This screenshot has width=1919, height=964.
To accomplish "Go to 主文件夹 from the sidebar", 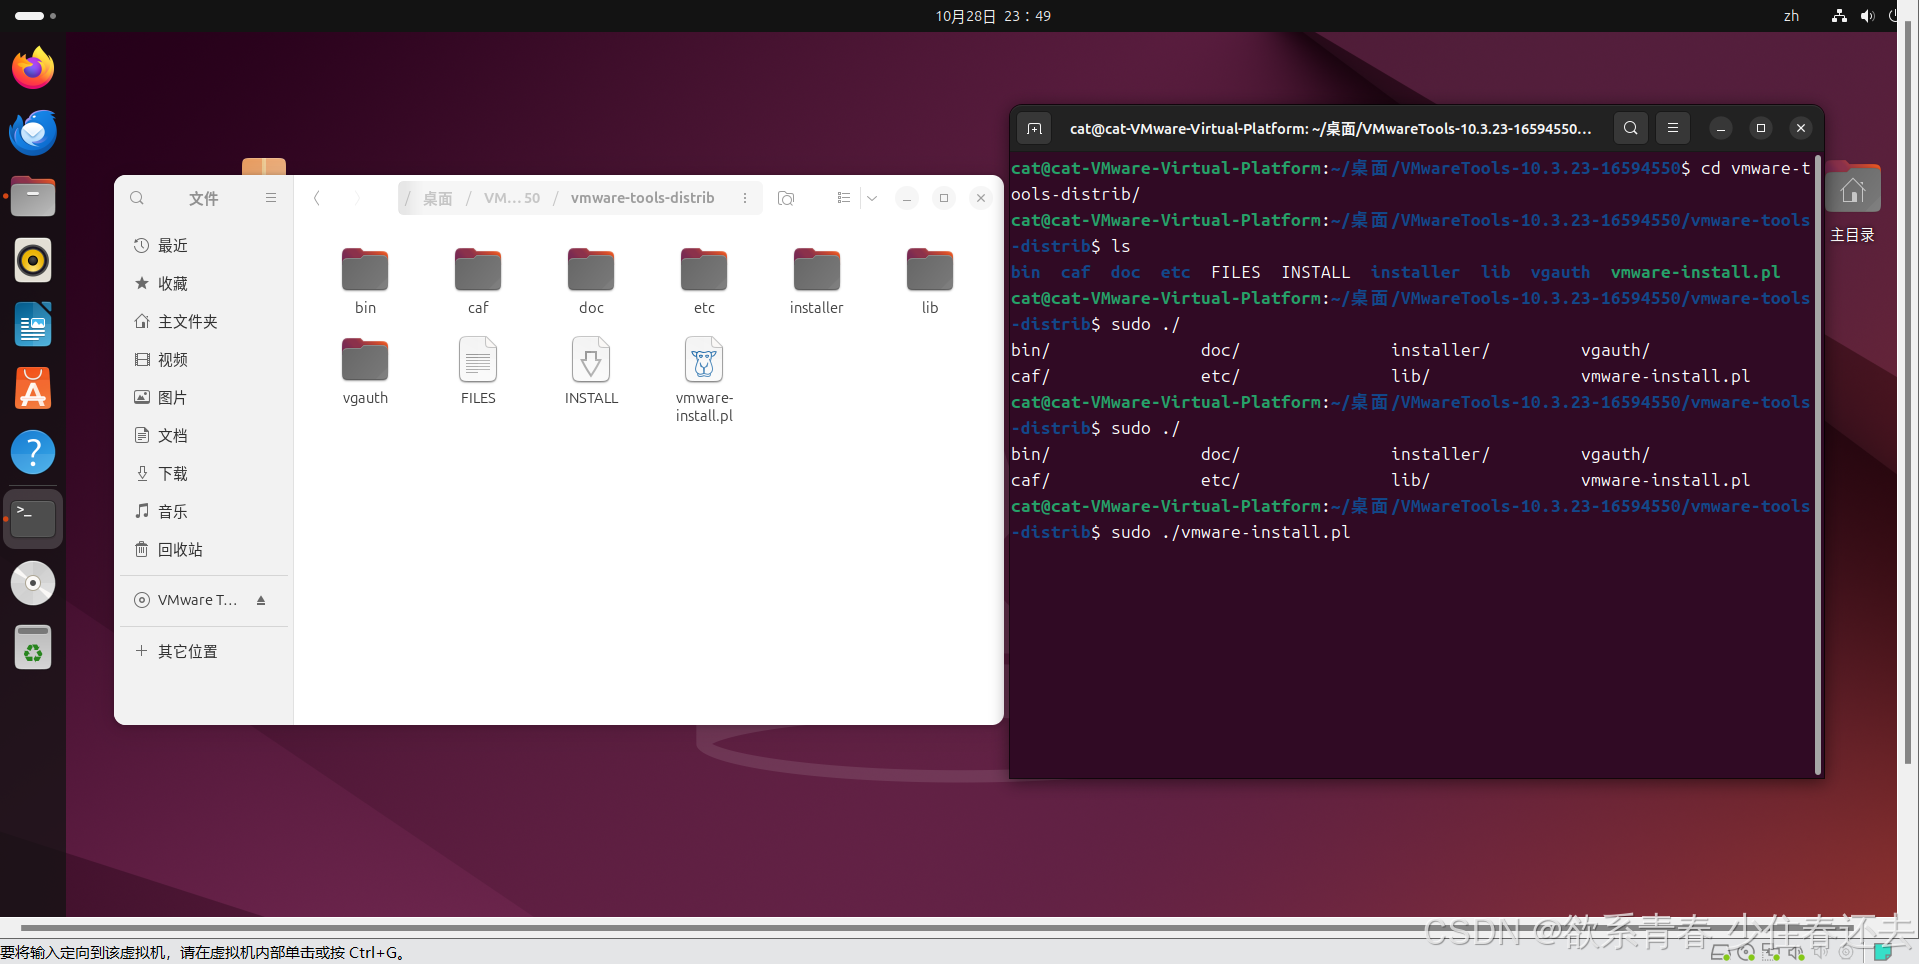I will 186,321.
